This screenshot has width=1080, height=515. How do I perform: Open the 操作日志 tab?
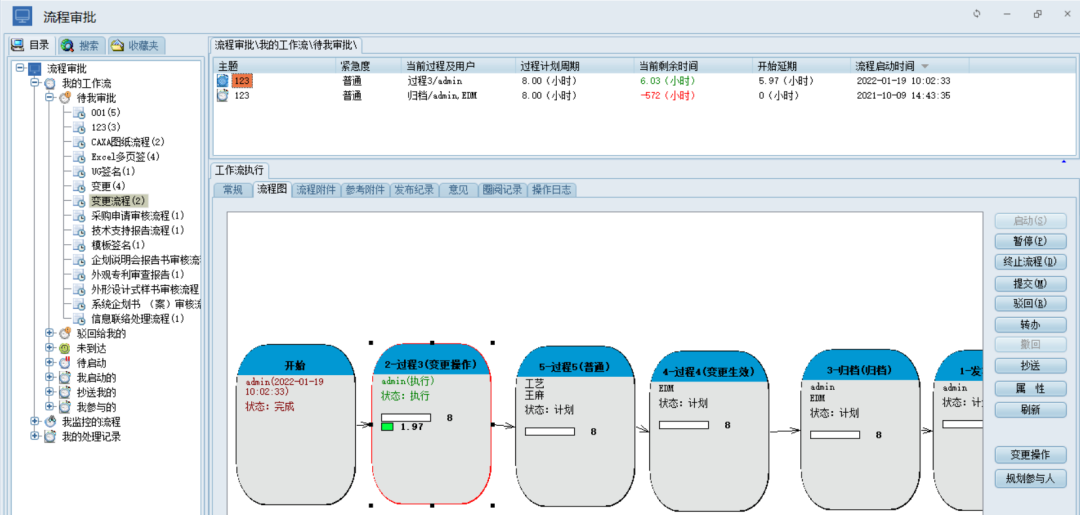coord(551,189)
